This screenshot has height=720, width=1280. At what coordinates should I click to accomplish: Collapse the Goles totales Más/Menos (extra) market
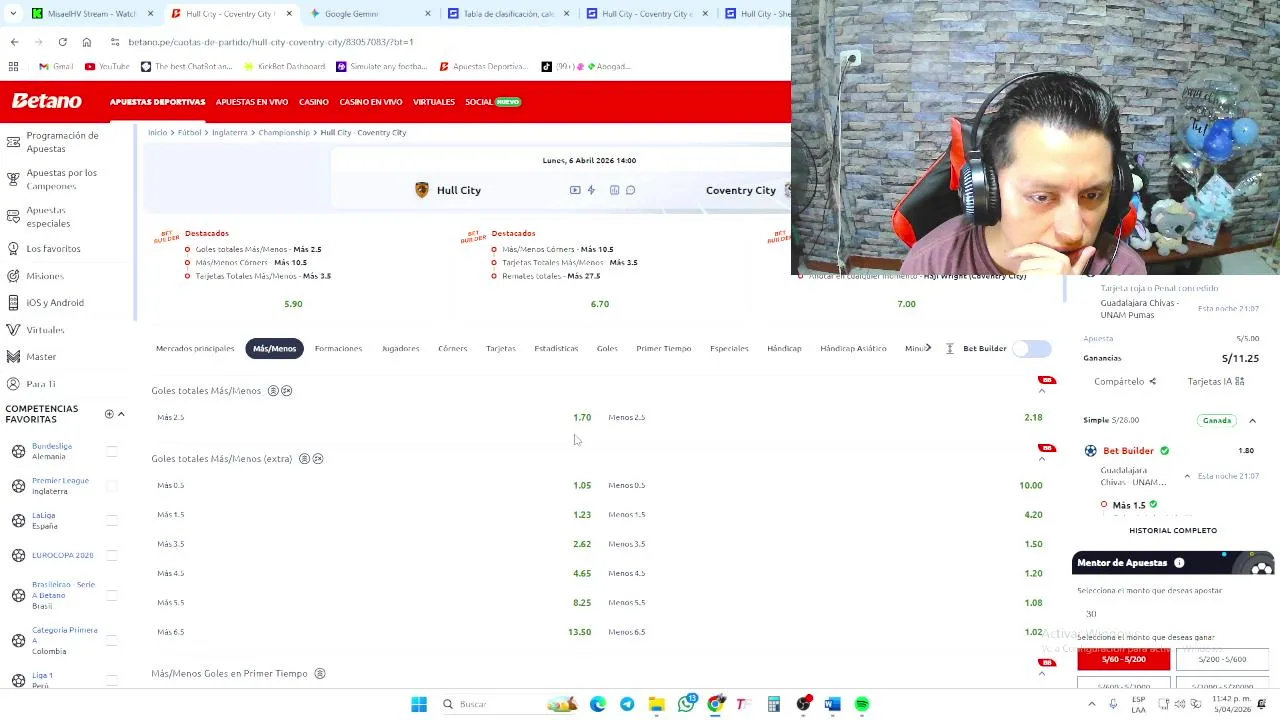(1041, 459)
